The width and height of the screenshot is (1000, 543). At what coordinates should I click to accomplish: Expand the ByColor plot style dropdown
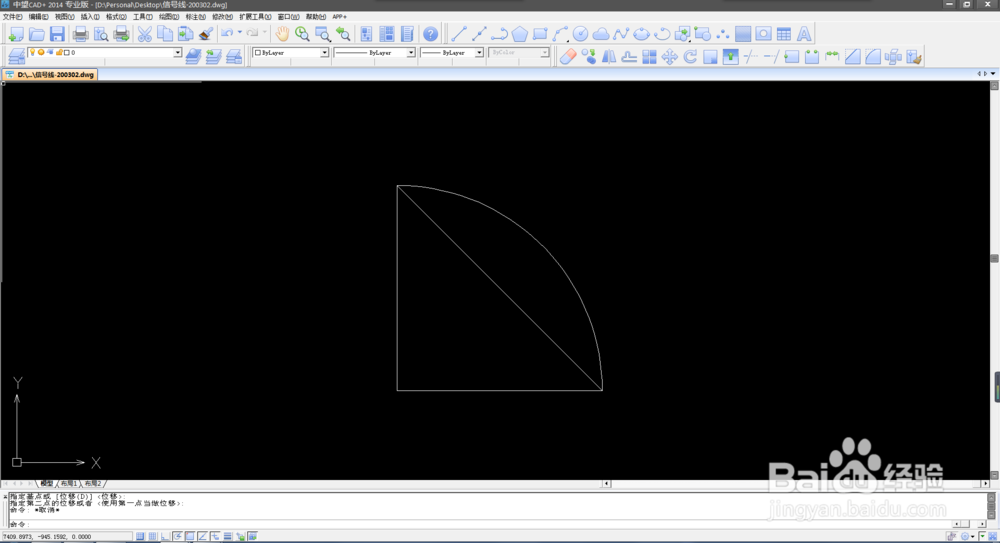(x=545, y=53)
